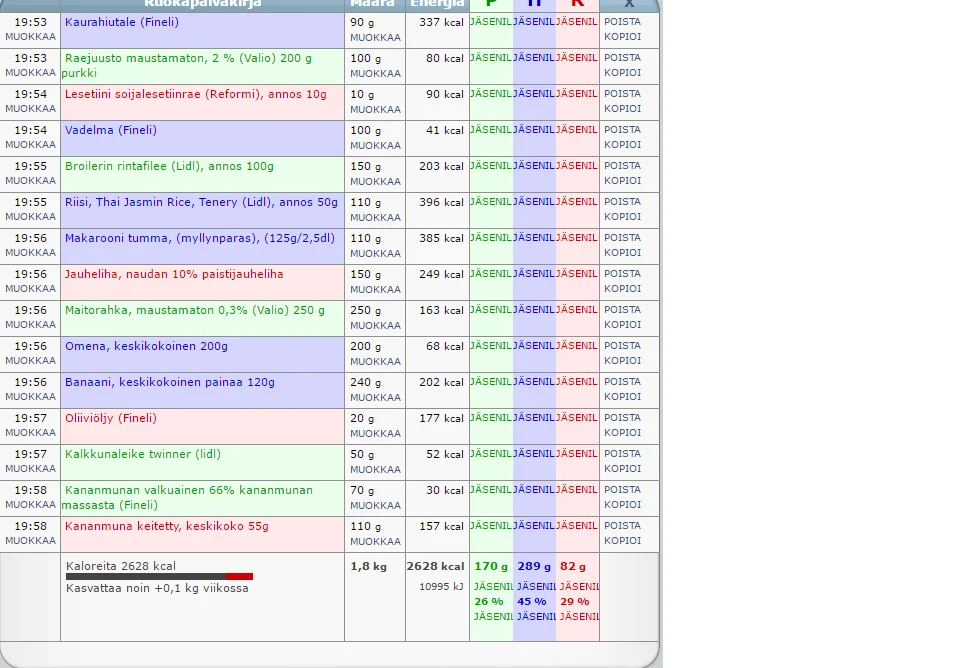Open the Raejuusto maustamaton food link

pyautogui.click(x=188, y=58)
